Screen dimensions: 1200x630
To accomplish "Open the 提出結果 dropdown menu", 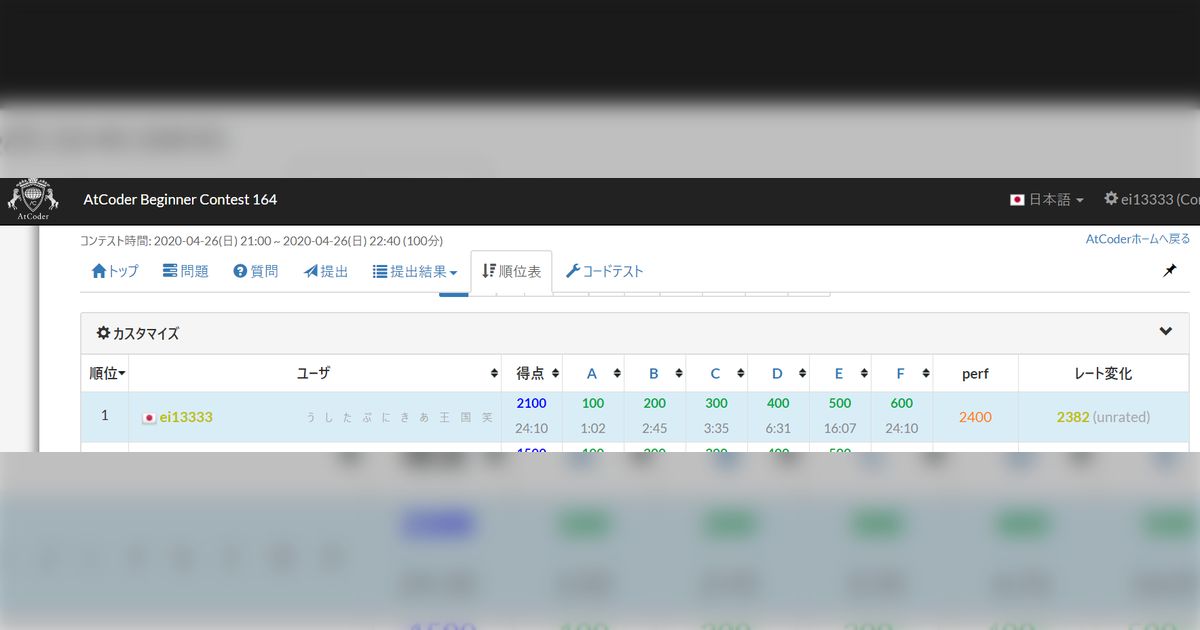I will pyautogui.click(x=414, y=271).
